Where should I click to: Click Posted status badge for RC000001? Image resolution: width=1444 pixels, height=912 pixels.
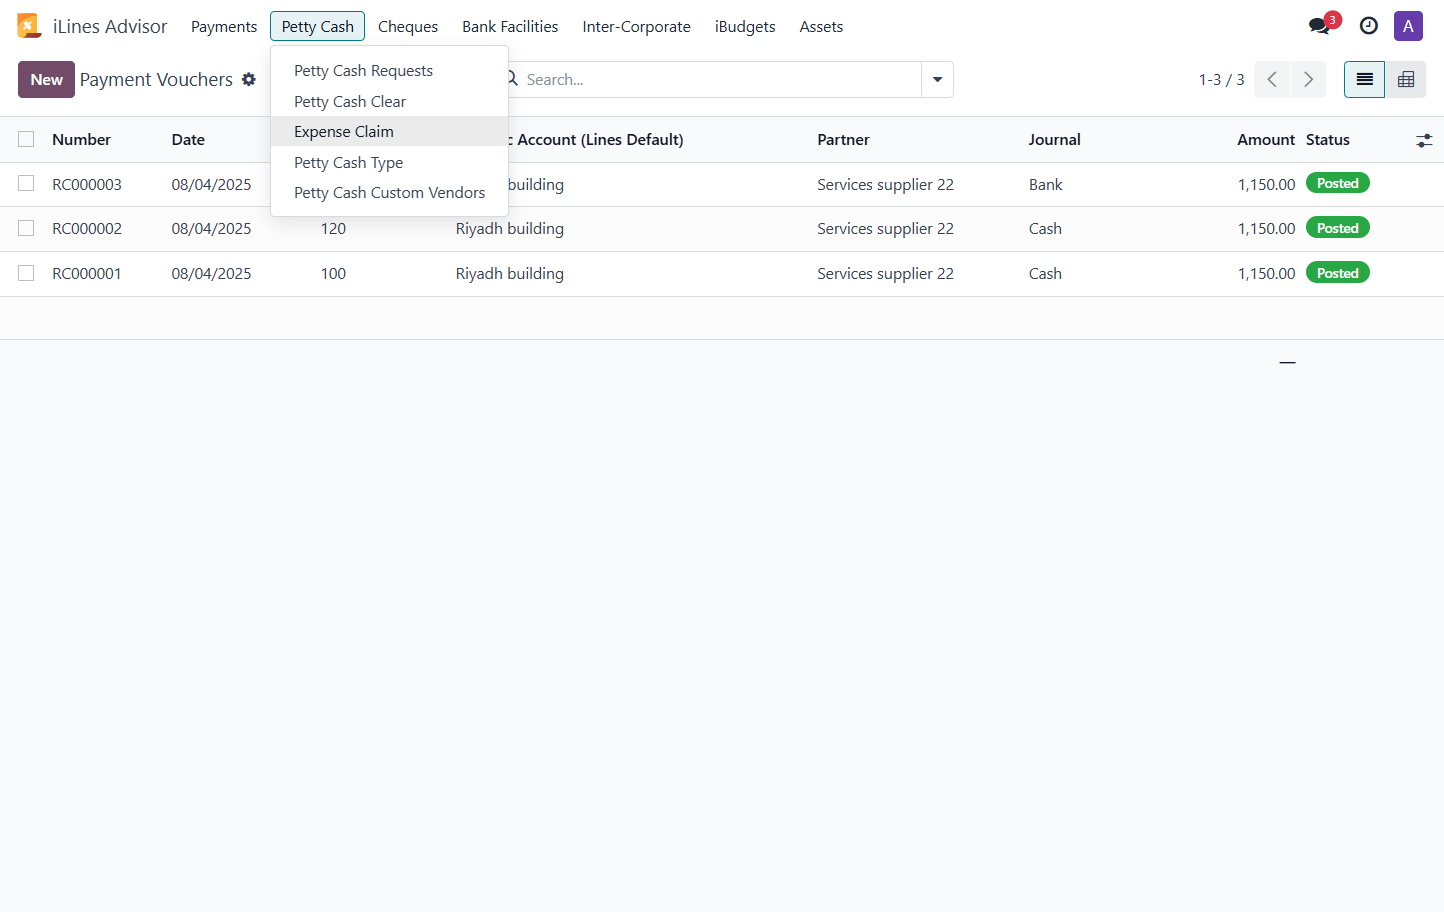pos(1337,273)
